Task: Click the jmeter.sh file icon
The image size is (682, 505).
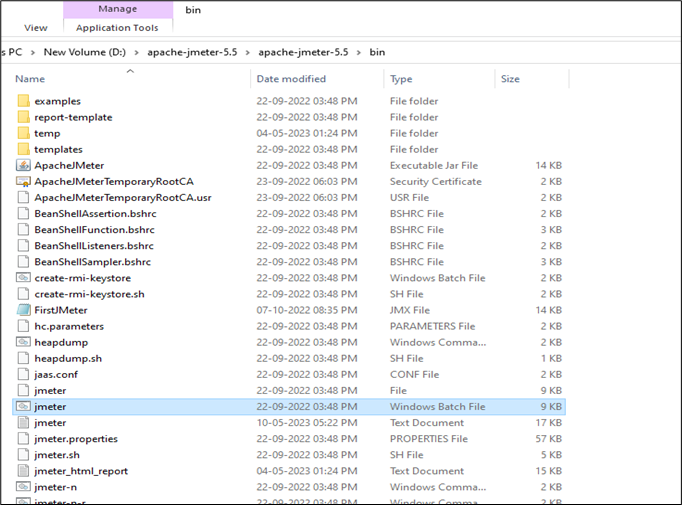Action: [x=23, y=455]
